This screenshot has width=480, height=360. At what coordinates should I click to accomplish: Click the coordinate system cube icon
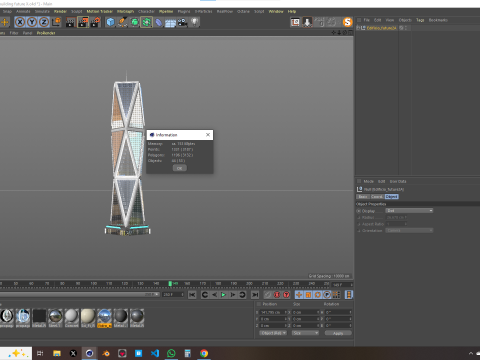pos(56,22)
